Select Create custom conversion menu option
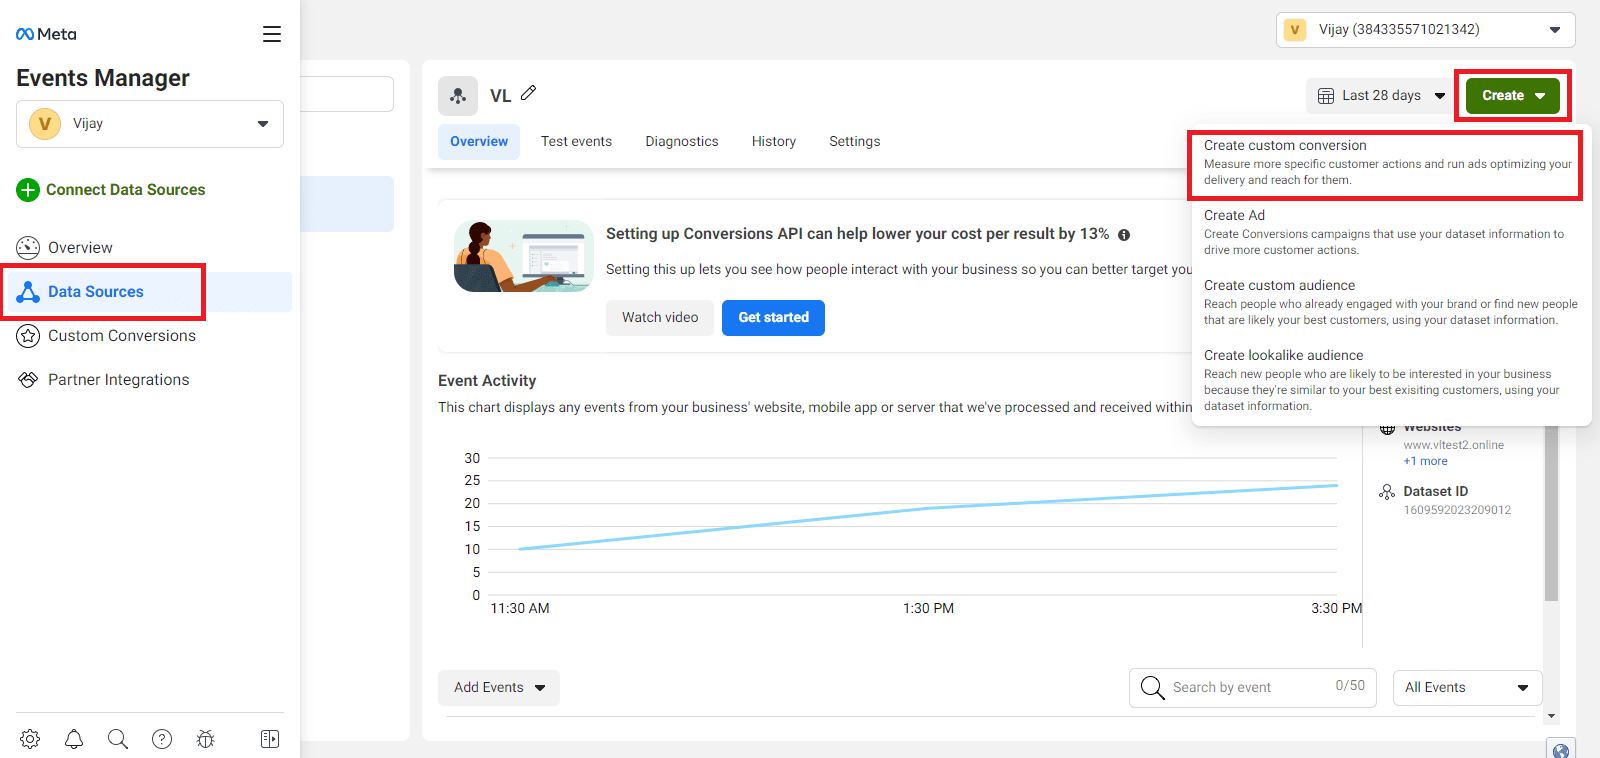 (1385, 163)
